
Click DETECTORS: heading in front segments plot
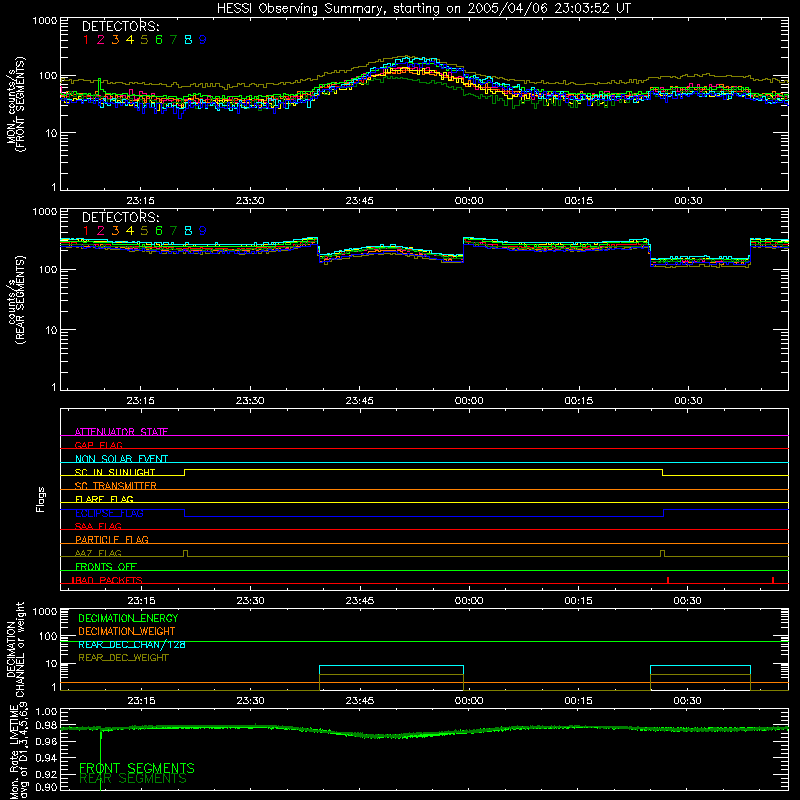[120, 26]
